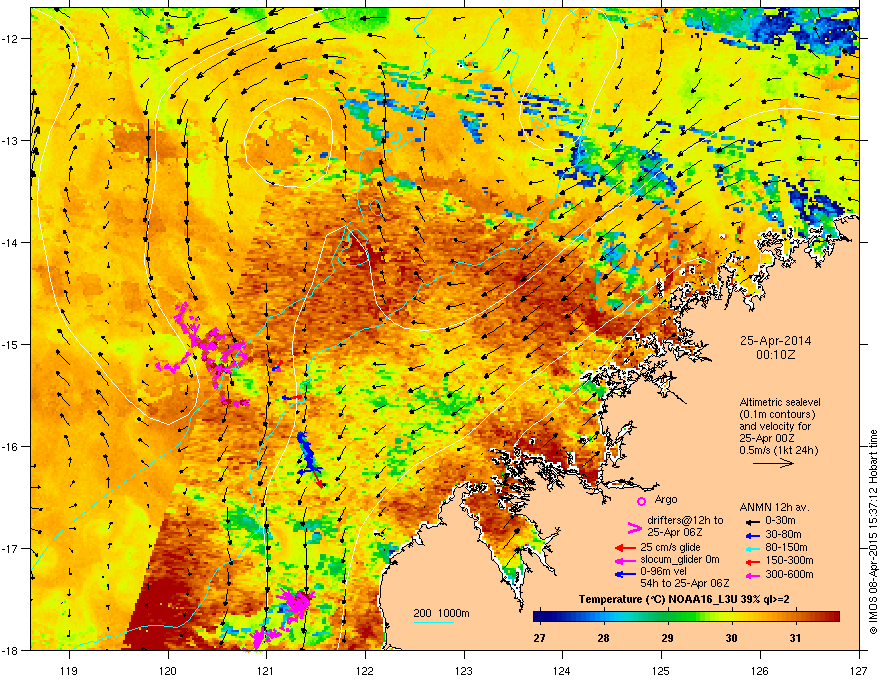Click the red 150-300m ANMN arrow
The image size is (880, 680).
[752, 560]
